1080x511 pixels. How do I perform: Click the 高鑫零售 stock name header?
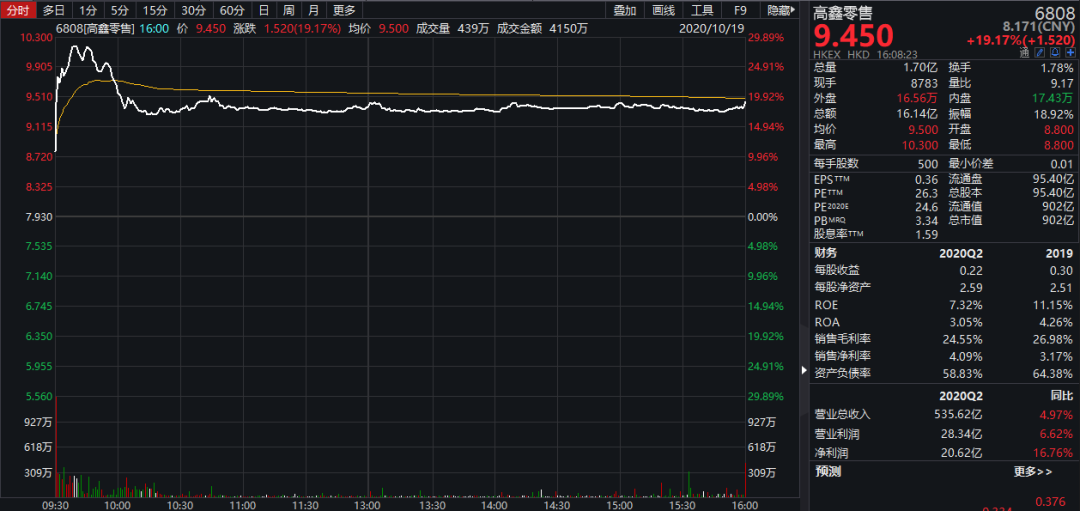click(x=840, y=12)
